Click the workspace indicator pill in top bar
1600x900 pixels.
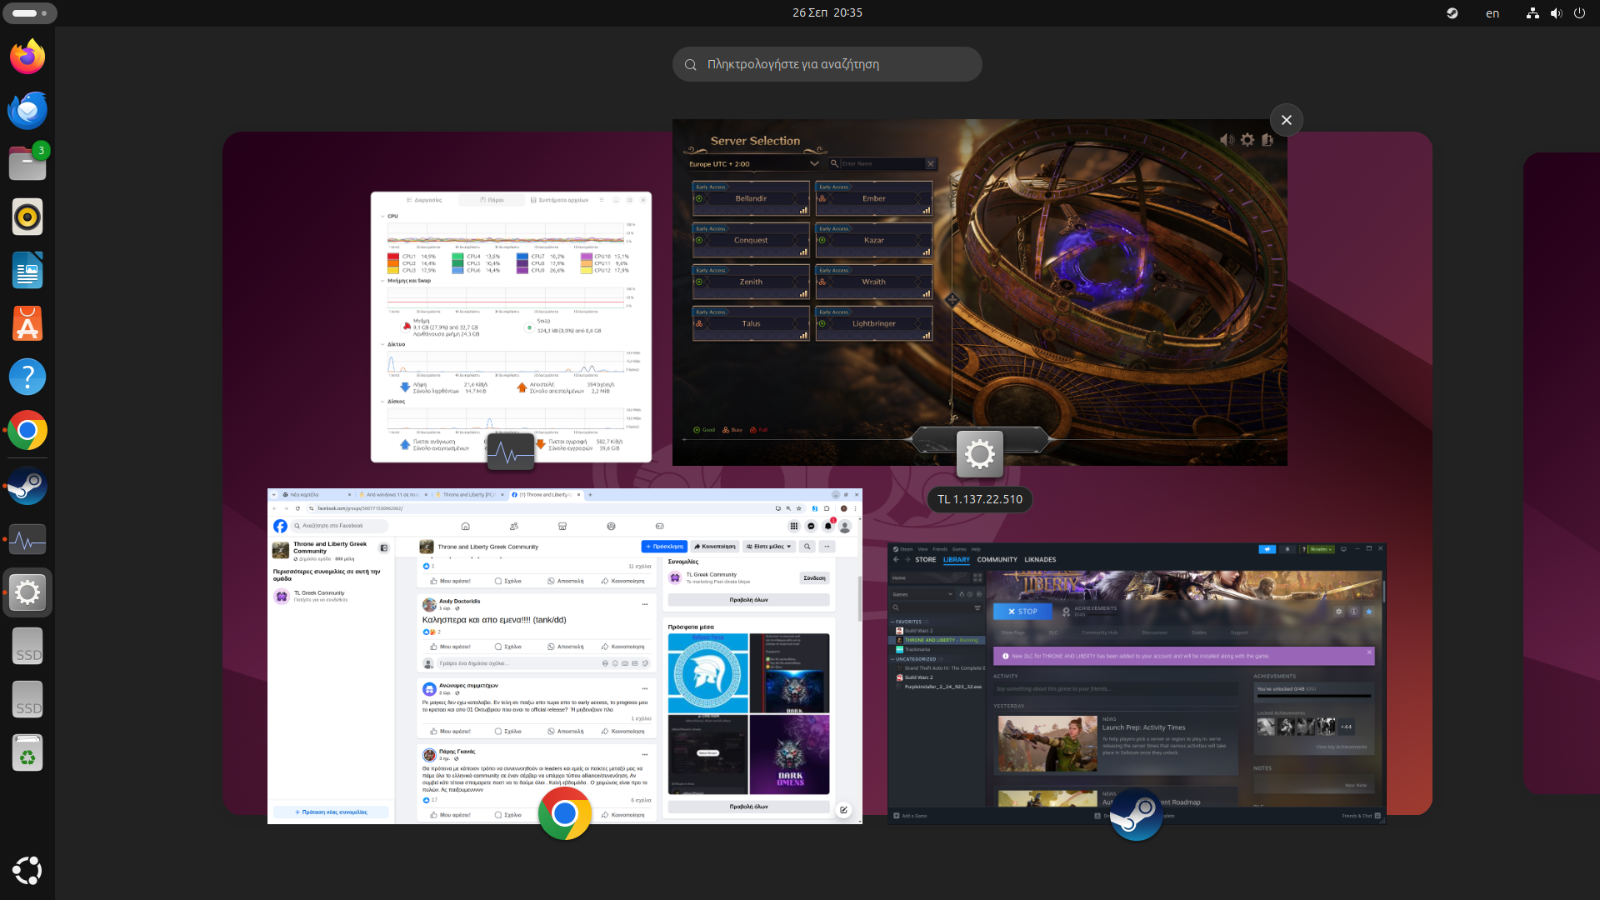[29, 13]
